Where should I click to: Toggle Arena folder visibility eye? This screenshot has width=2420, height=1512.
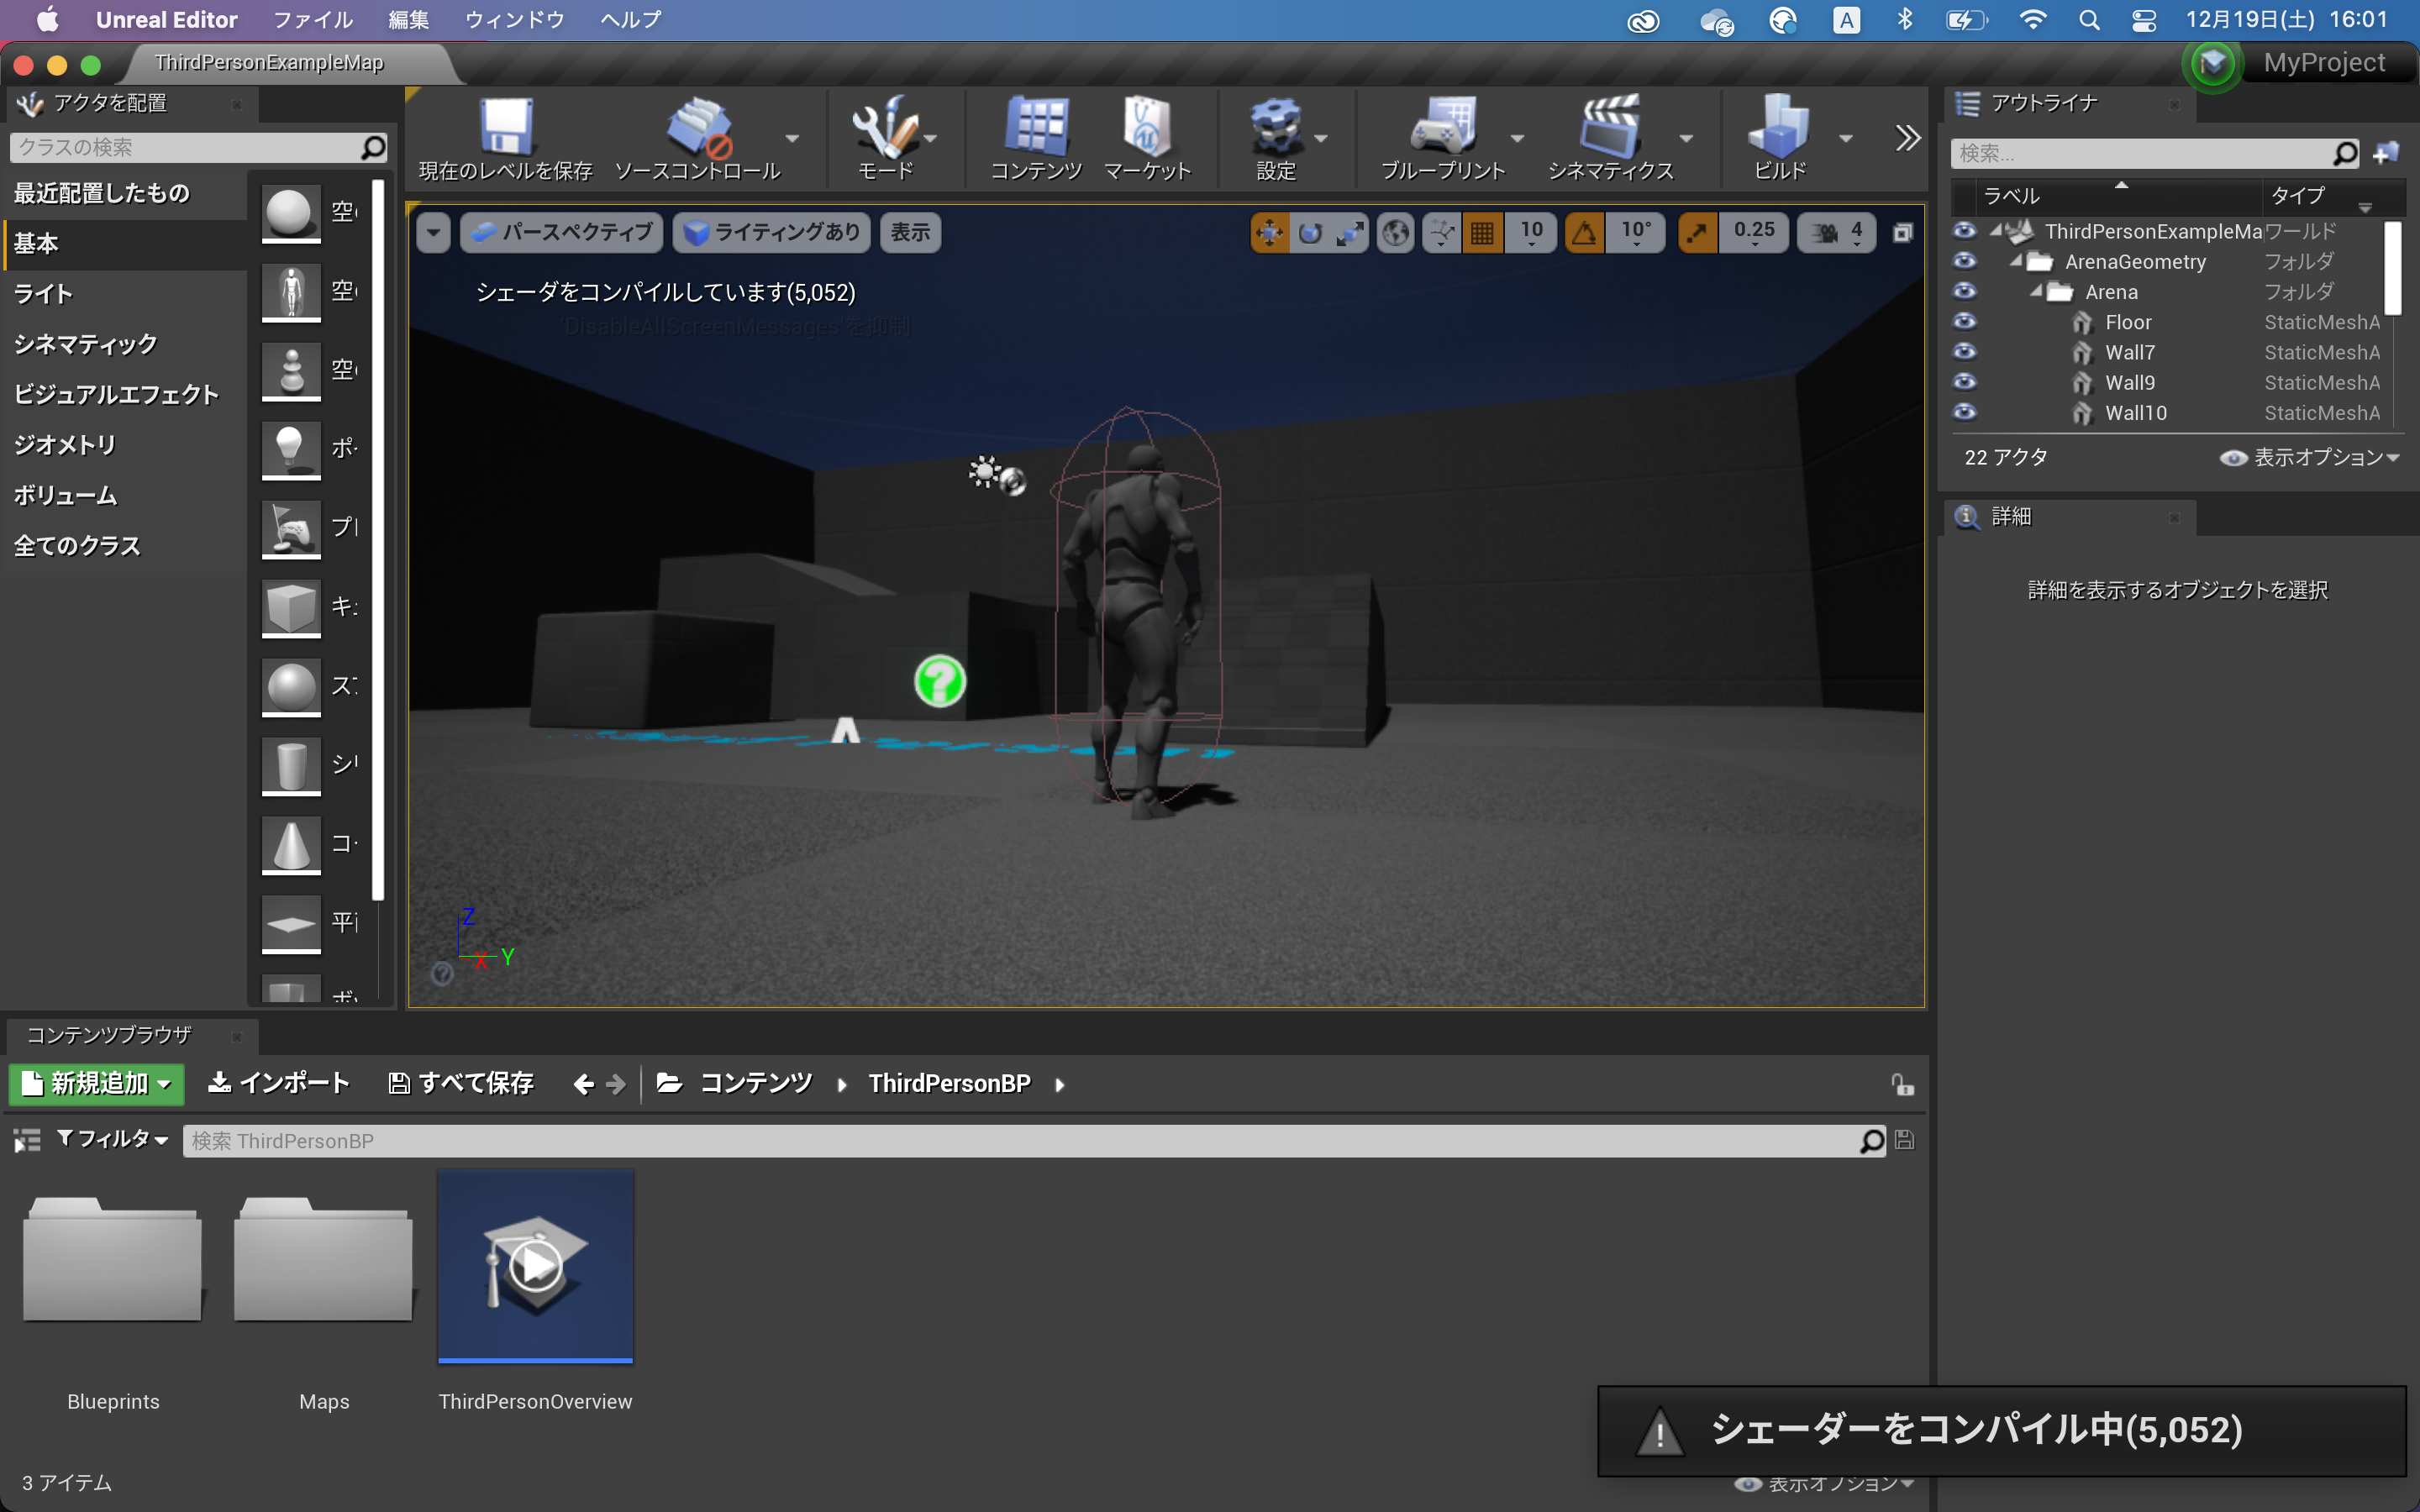coord(1965,290)
